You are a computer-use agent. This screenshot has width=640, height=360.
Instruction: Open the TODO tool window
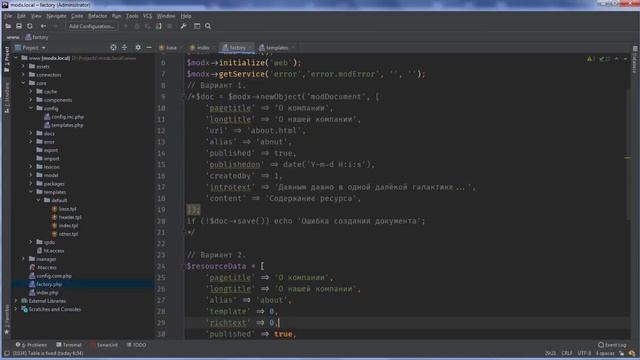[x=137, y=345]
